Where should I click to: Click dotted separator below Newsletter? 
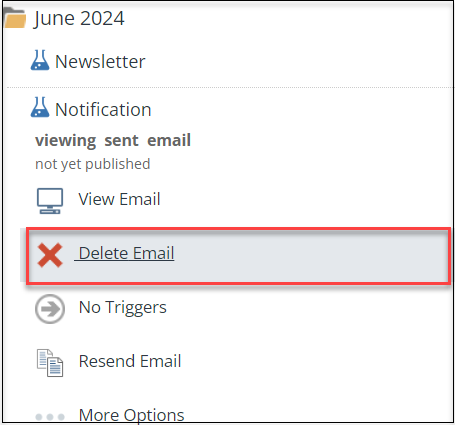[x=230, y=88]
